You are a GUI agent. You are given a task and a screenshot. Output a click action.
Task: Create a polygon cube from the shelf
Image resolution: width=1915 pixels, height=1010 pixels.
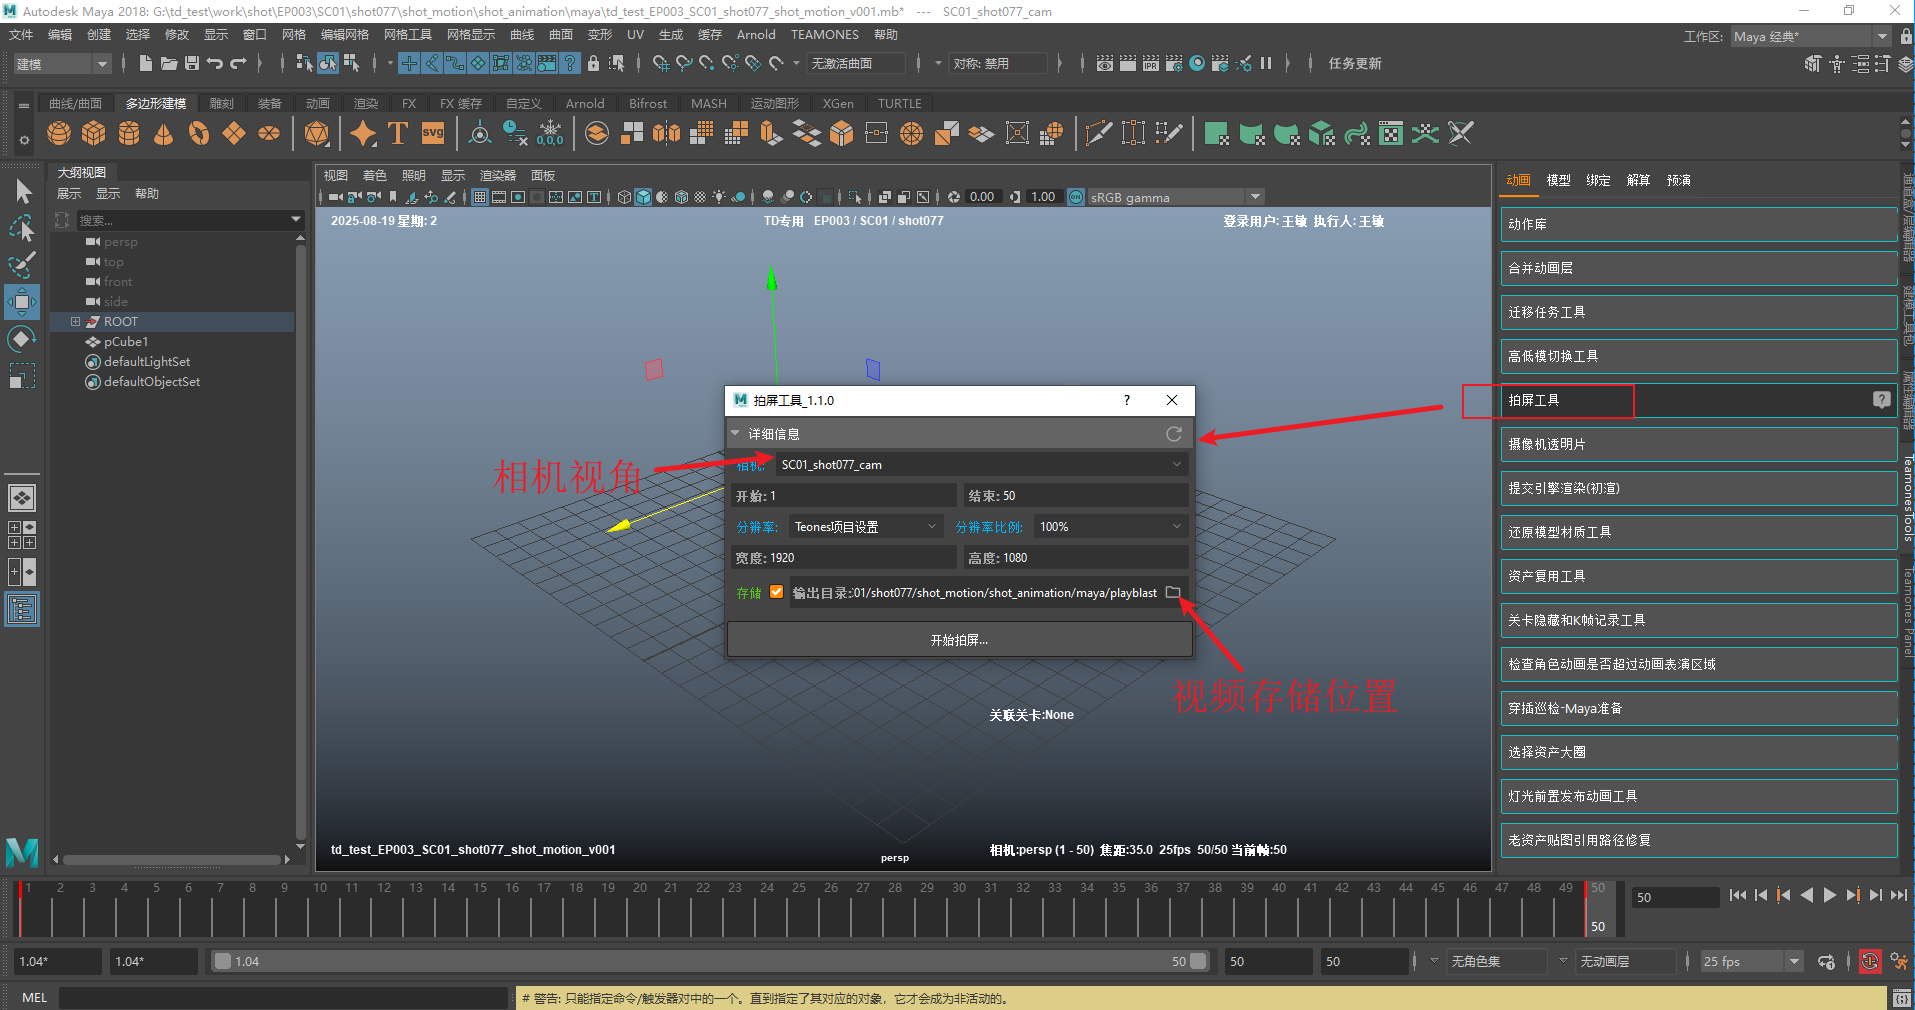coord(94,134)
